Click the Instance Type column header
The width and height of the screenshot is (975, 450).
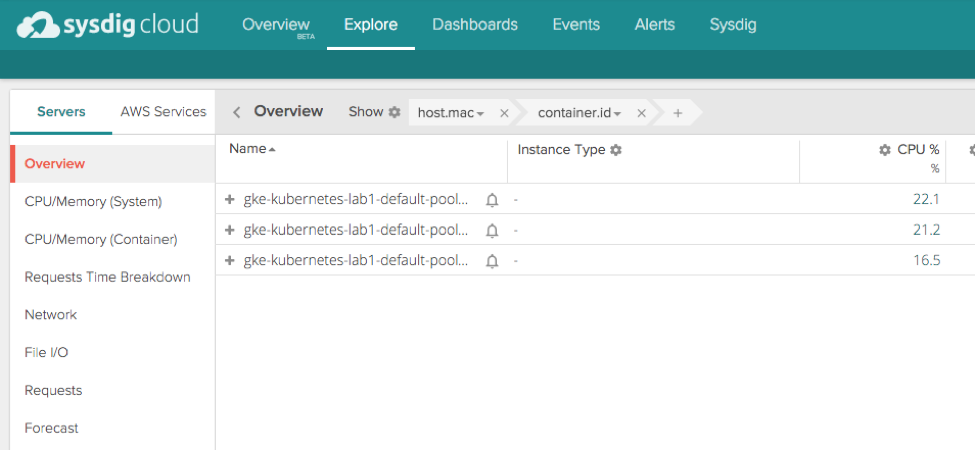(561, 150)
